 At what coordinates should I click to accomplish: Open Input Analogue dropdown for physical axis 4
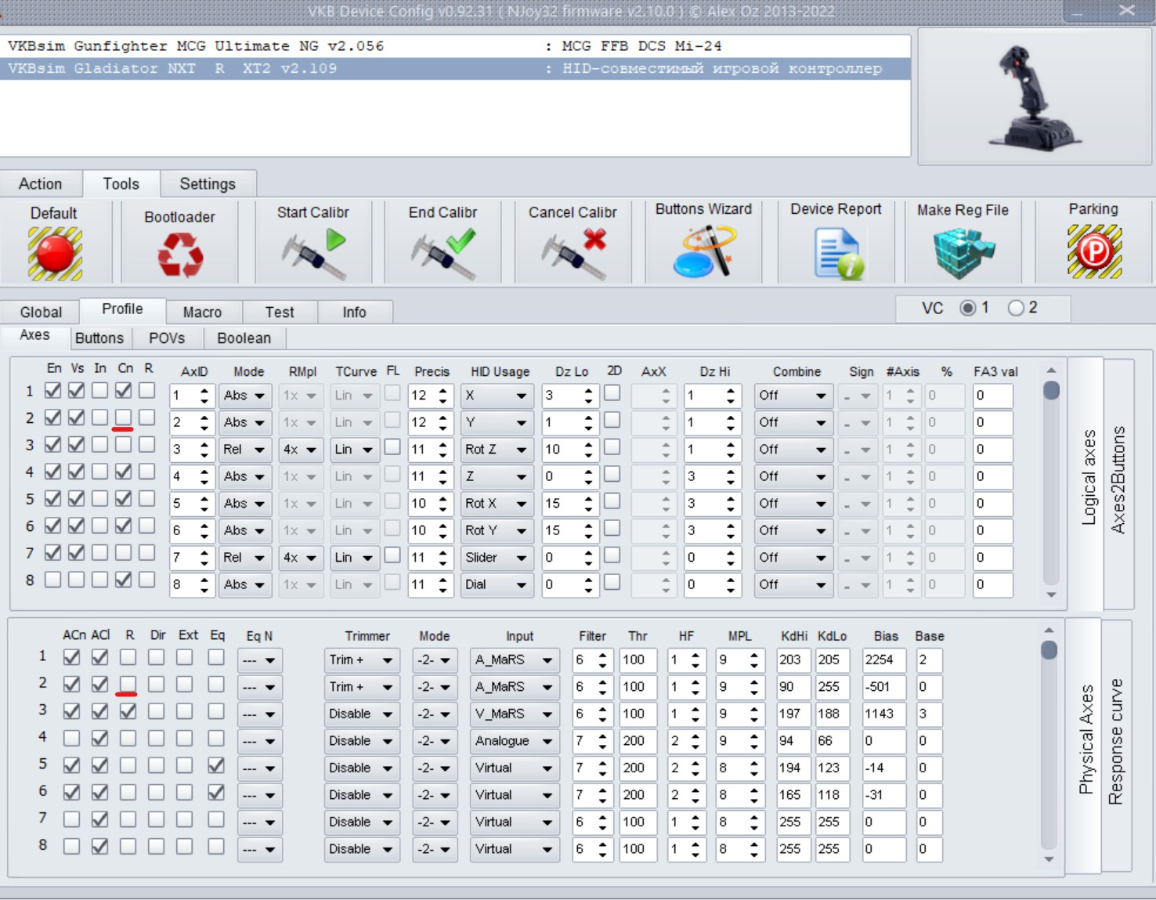(x=514, y=741)
